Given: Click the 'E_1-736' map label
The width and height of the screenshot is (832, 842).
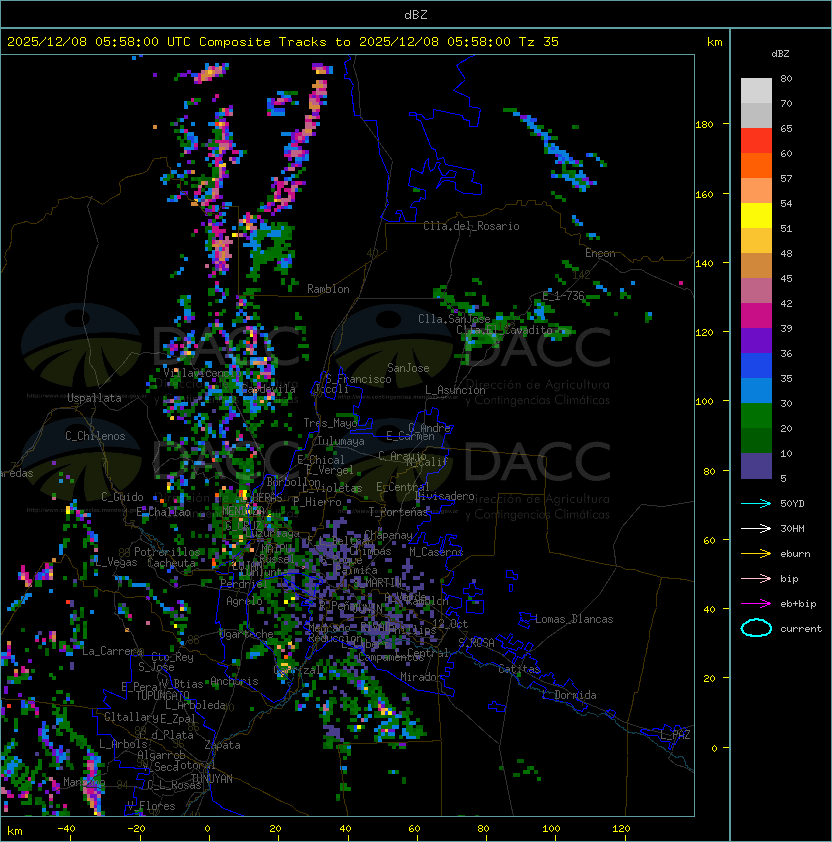Looking at the screenshot, I should pos(563,296).
